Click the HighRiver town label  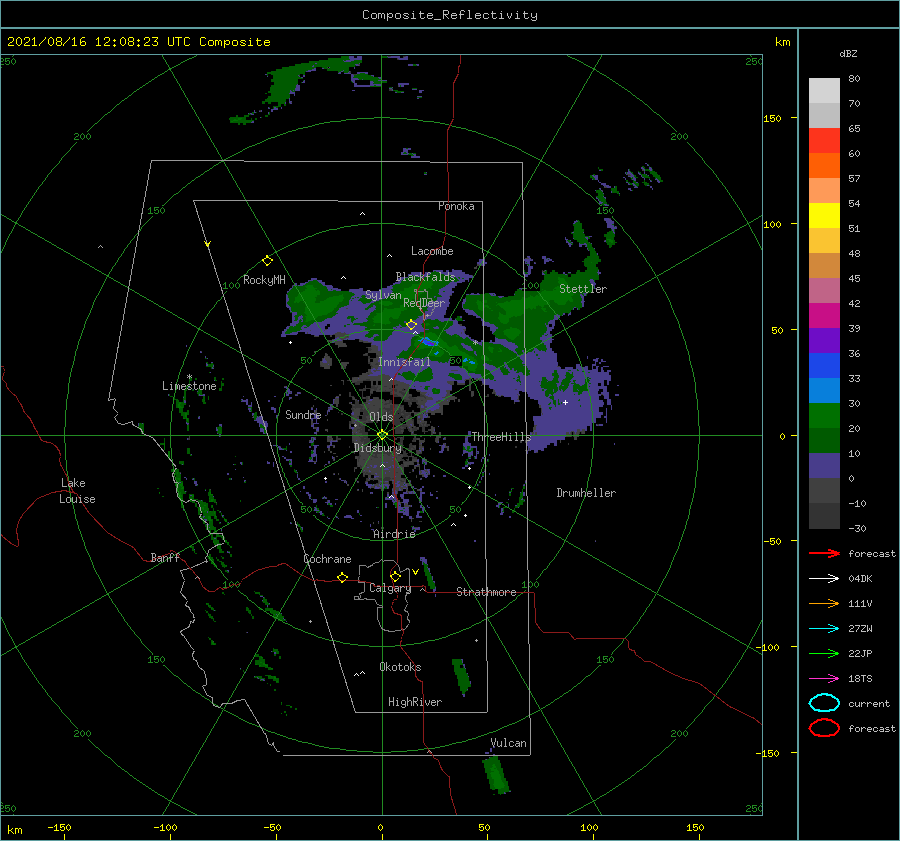(415, 702)
